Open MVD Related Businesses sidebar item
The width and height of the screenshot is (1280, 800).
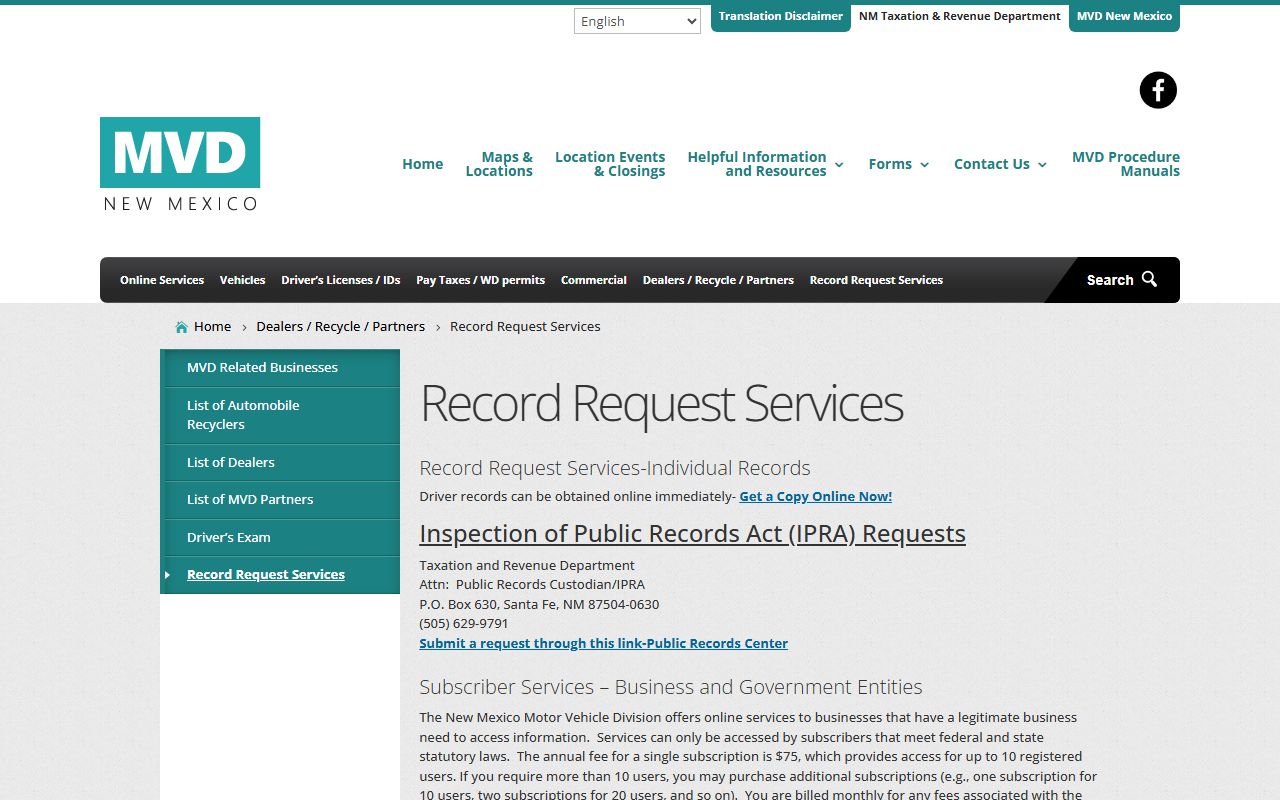pyautogui.click(x=280, y=368)
